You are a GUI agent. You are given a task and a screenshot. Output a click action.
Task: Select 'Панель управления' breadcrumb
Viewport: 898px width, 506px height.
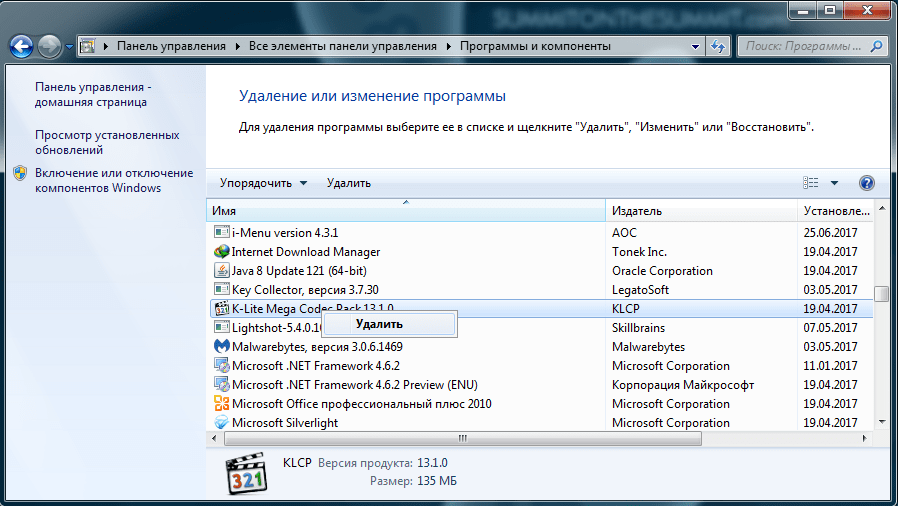171,46
